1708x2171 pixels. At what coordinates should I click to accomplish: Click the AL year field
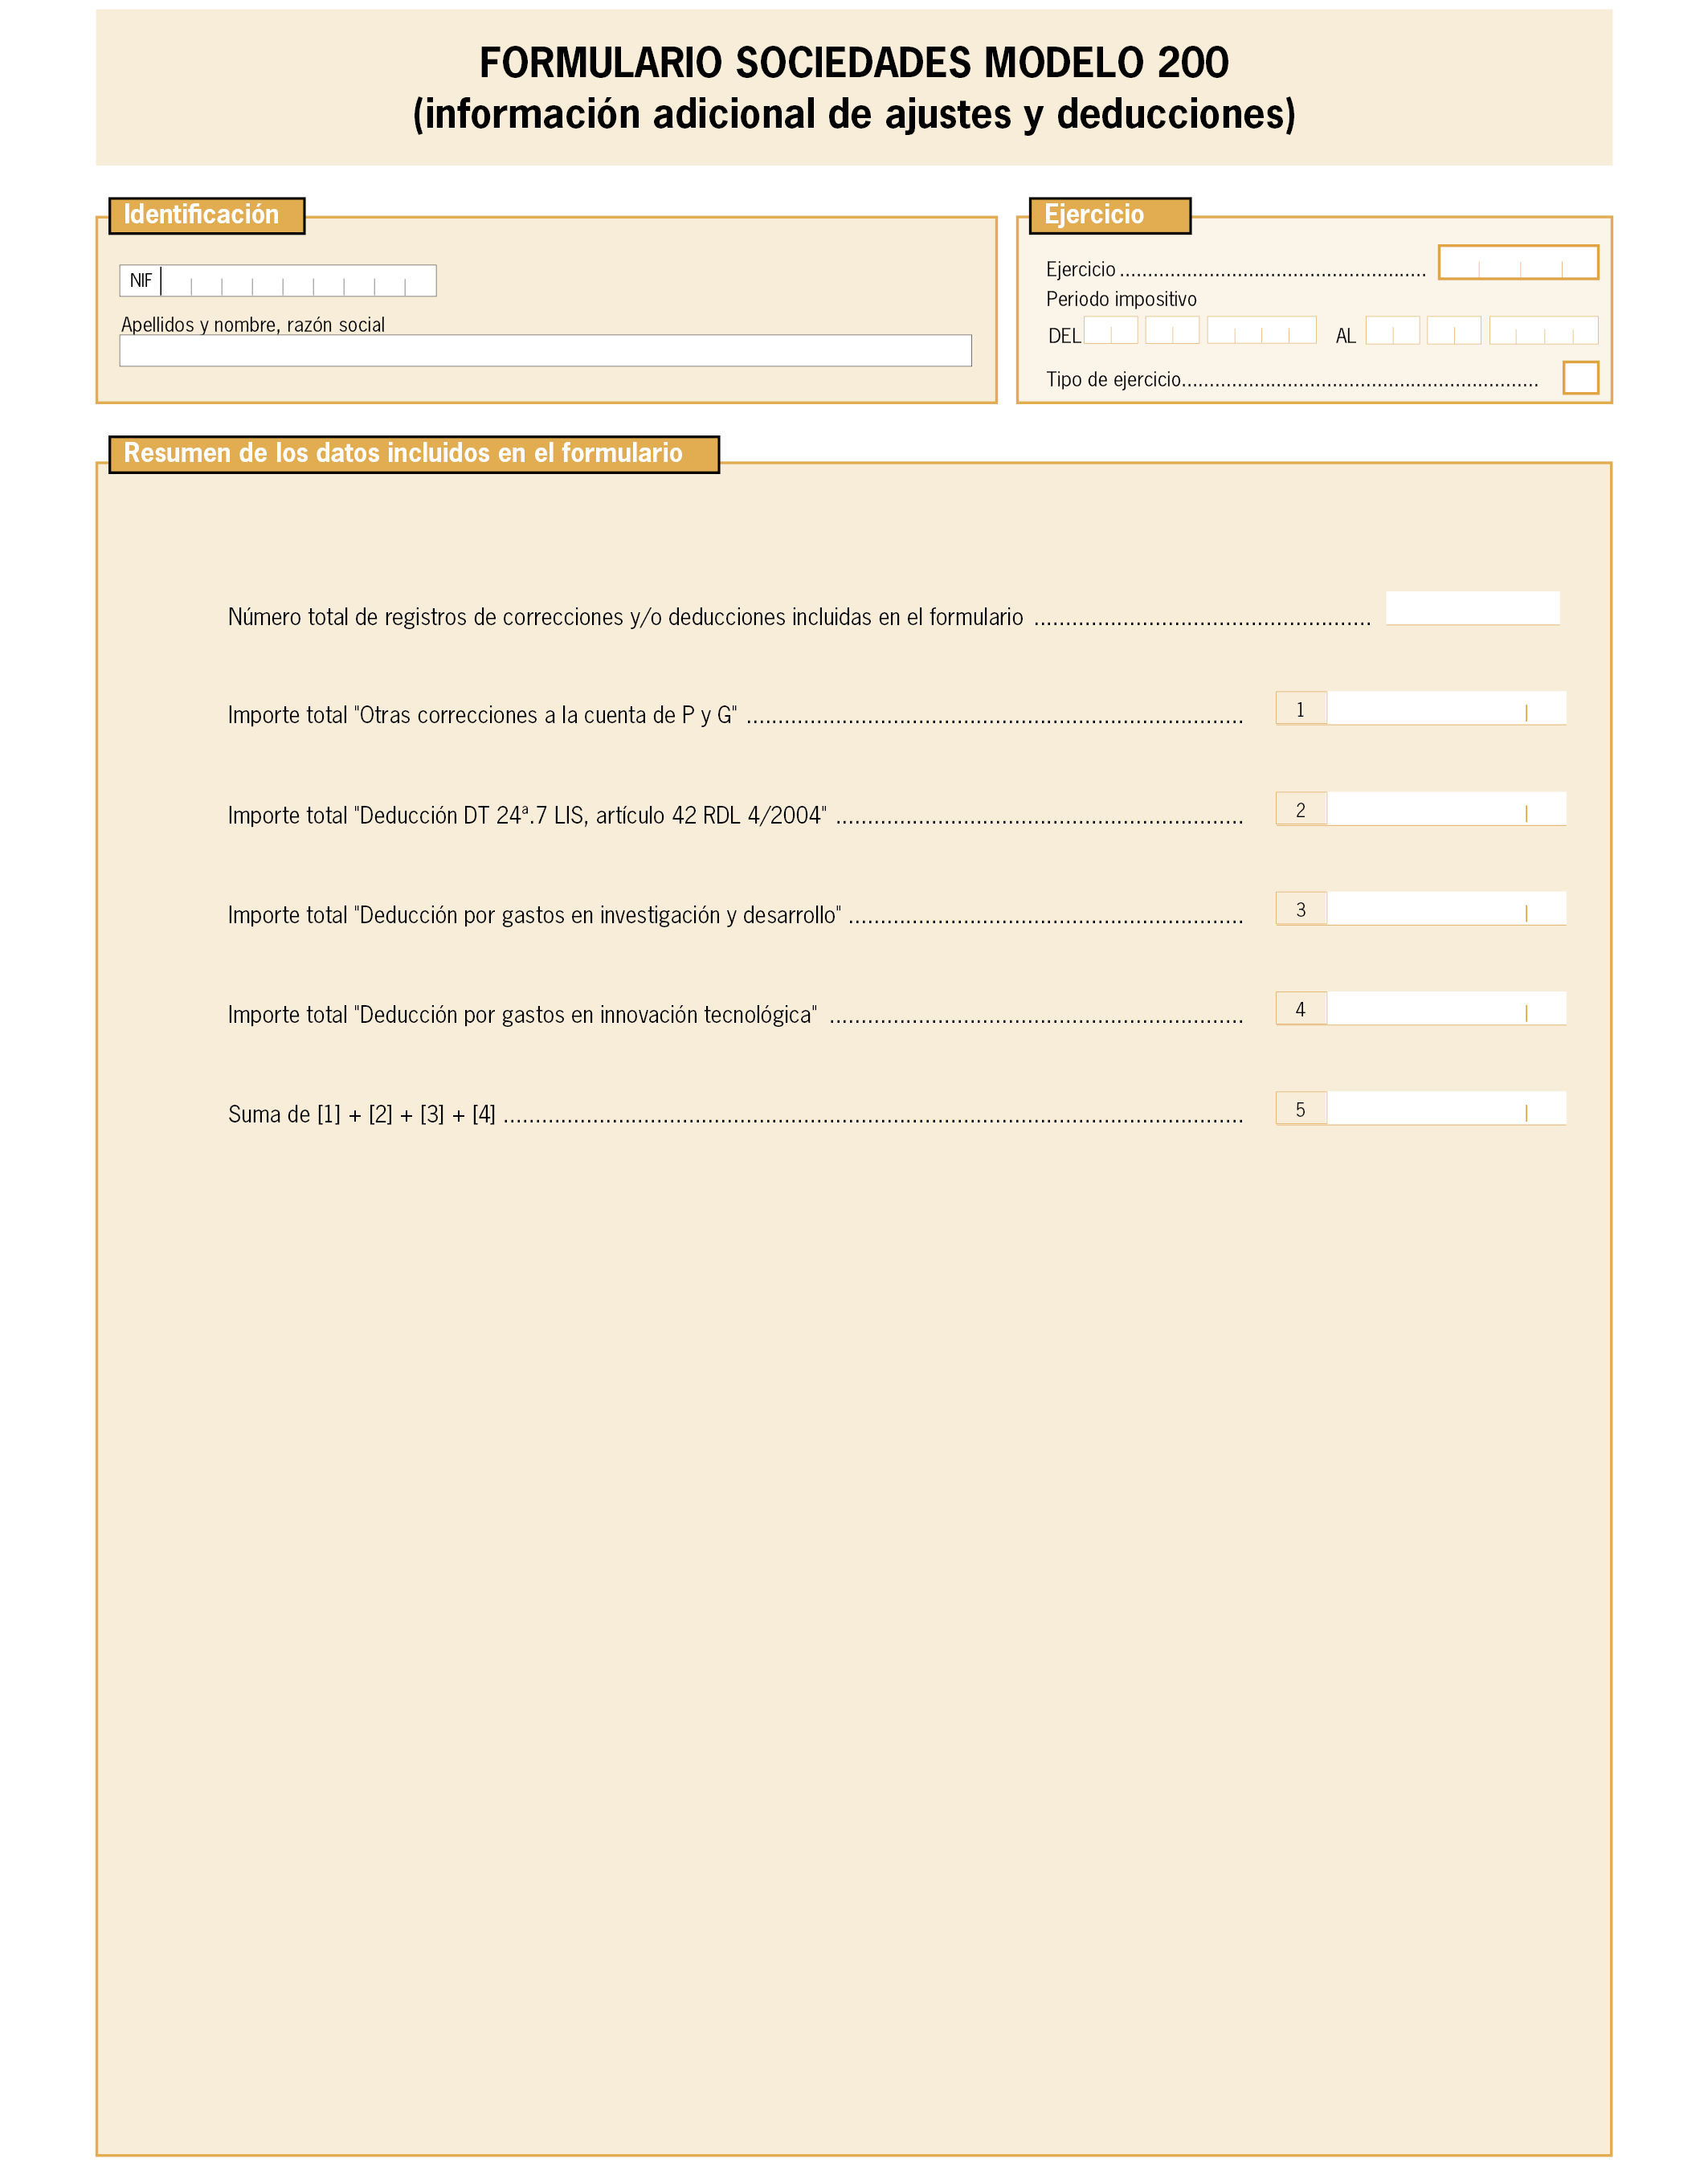click(1543, 330)
